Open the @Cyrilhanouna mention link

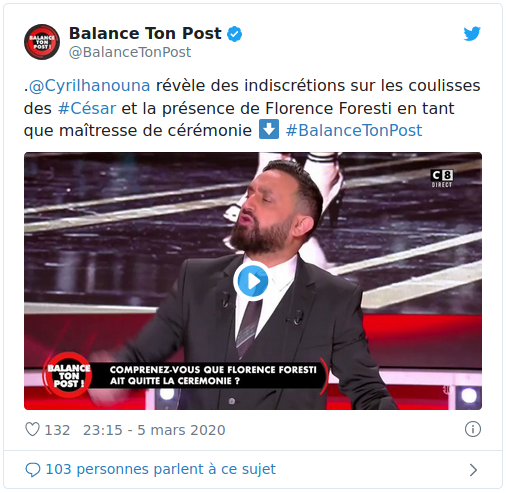click(89, 86)
